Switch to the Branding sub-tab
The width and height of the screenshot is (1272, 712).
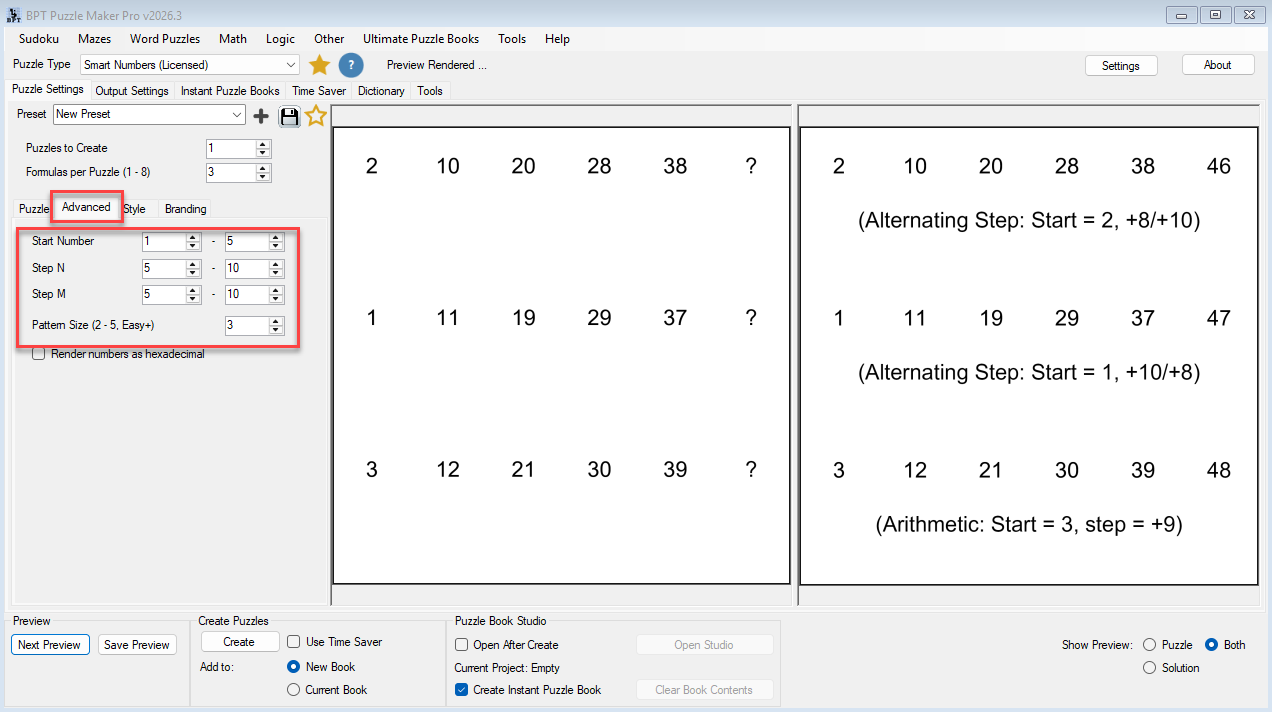(185, 209)
